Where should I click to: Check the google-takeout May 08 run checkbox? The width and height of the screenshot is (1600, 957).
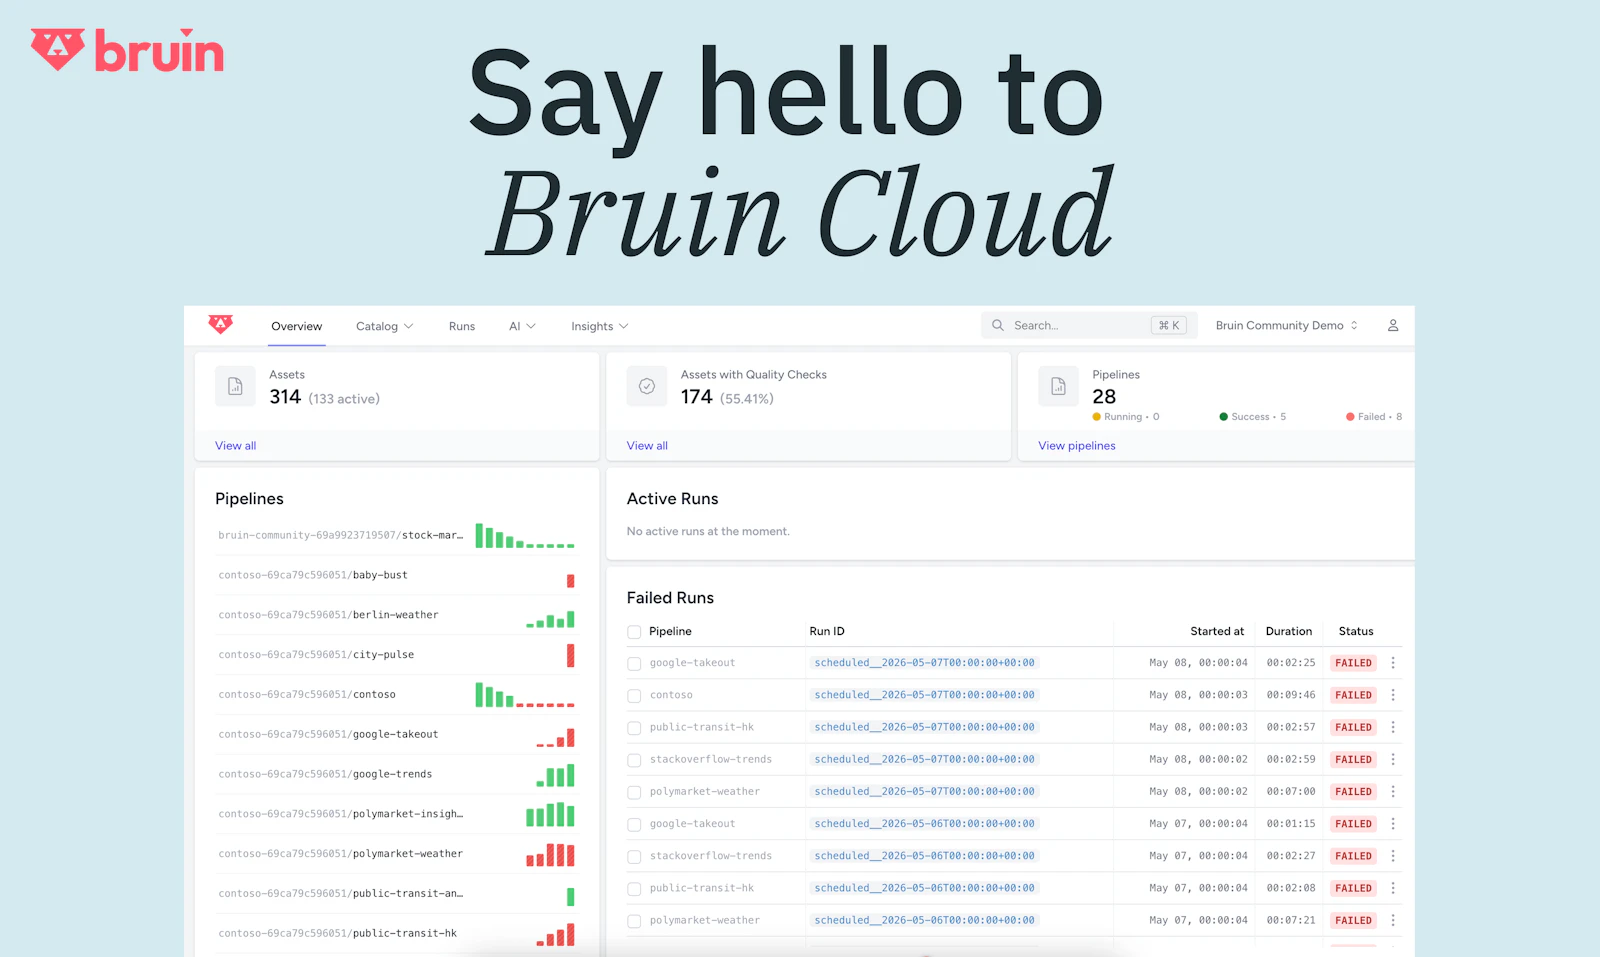tap(634, 664)
